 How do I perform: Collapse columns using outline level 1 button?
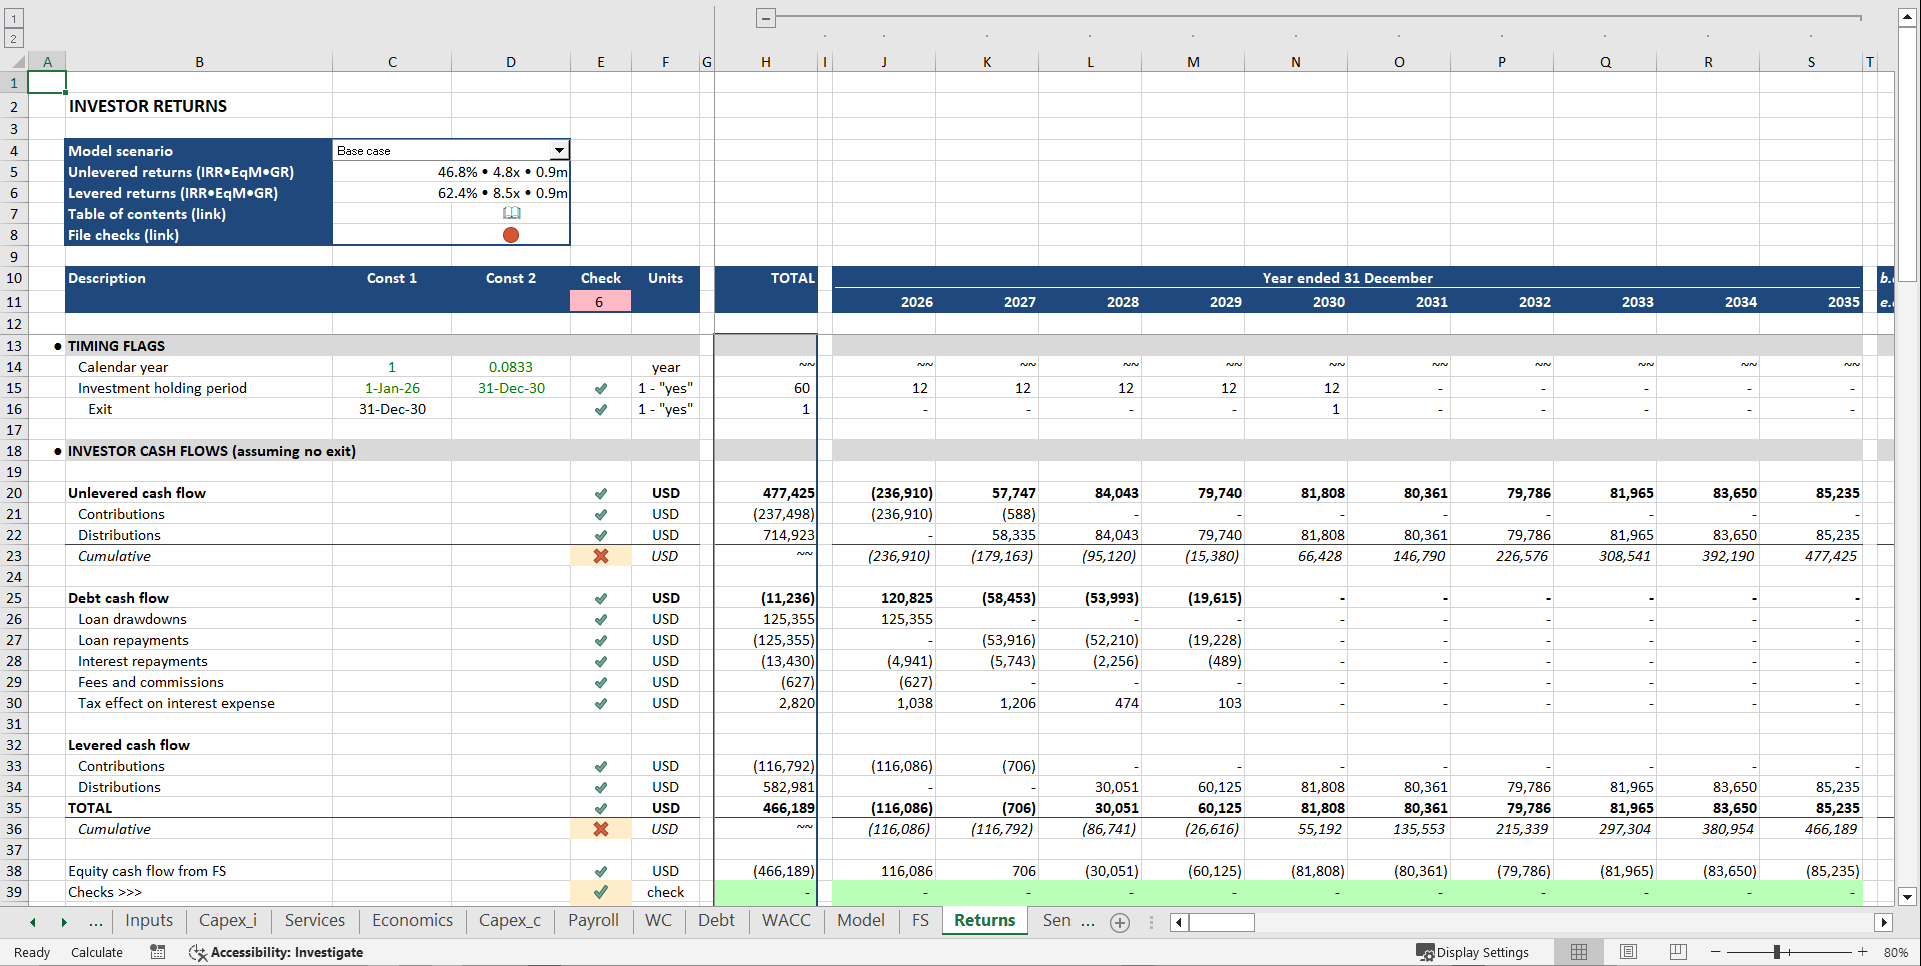pos(13,18)
